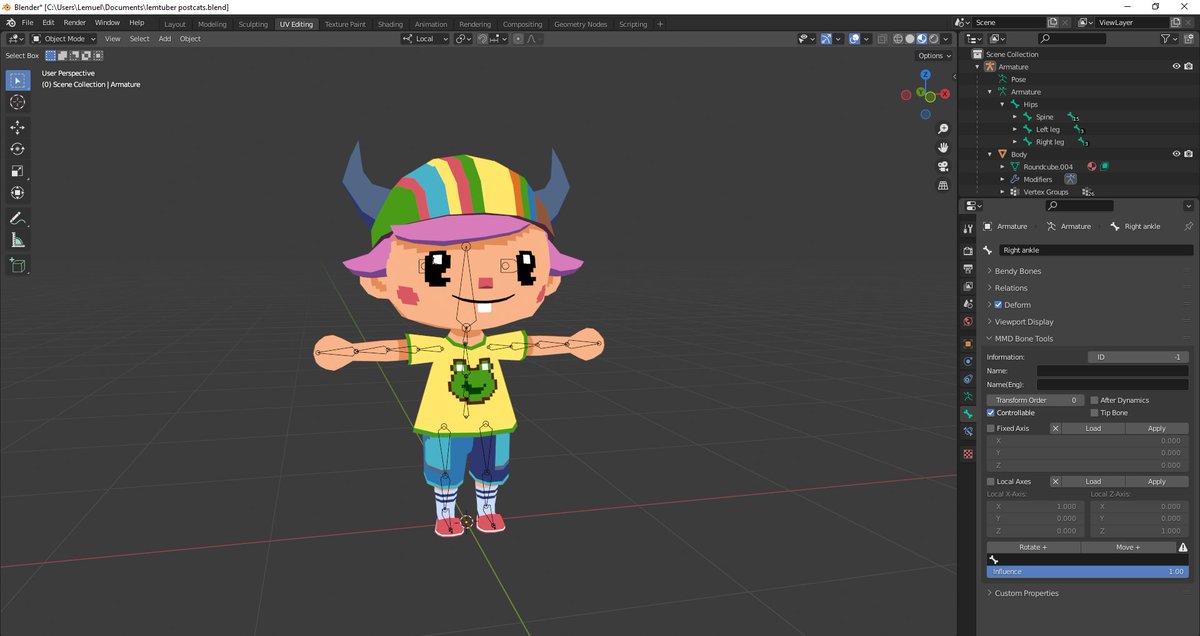The height and width of the screenshot is (636, 1200).
Task: Open the Bone Constraints properties tab
Action: pos(968,432)
